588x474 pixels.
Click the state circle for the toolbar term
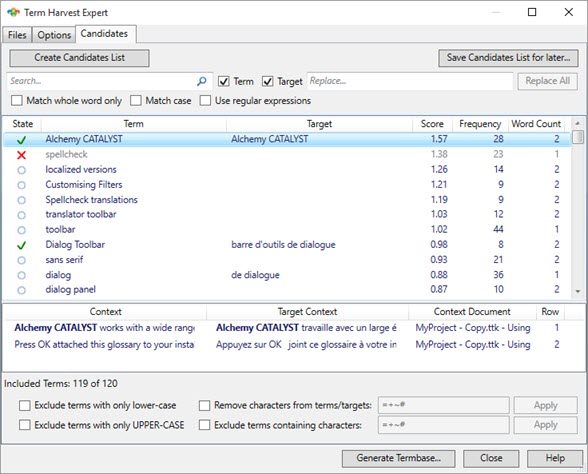pyautogui.click(x=21, y=230)
